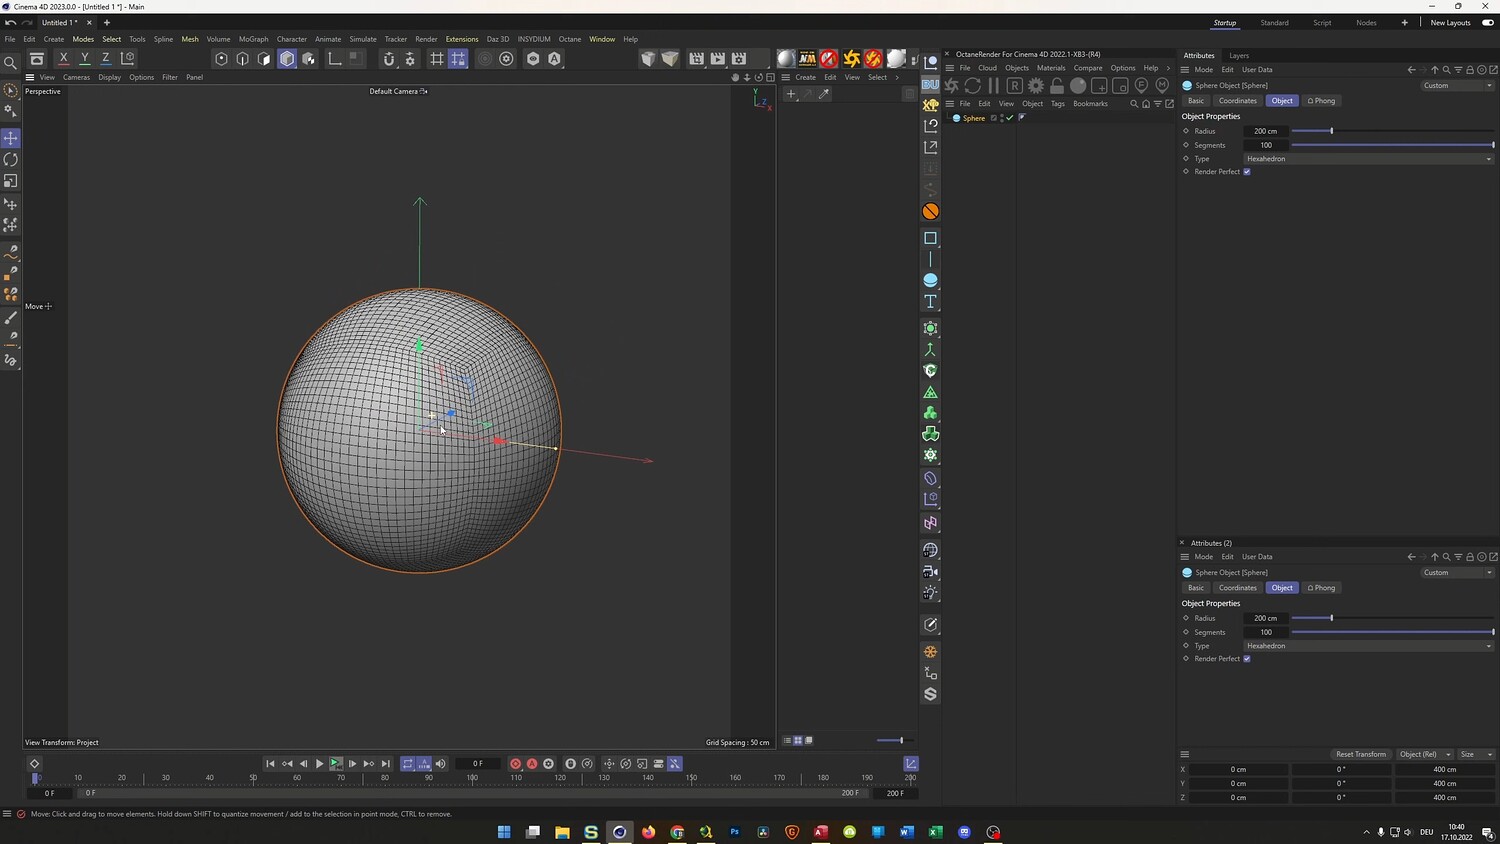
Task: Toggle the upper Render Perfect checkbox
Action: coord(1247,172)
